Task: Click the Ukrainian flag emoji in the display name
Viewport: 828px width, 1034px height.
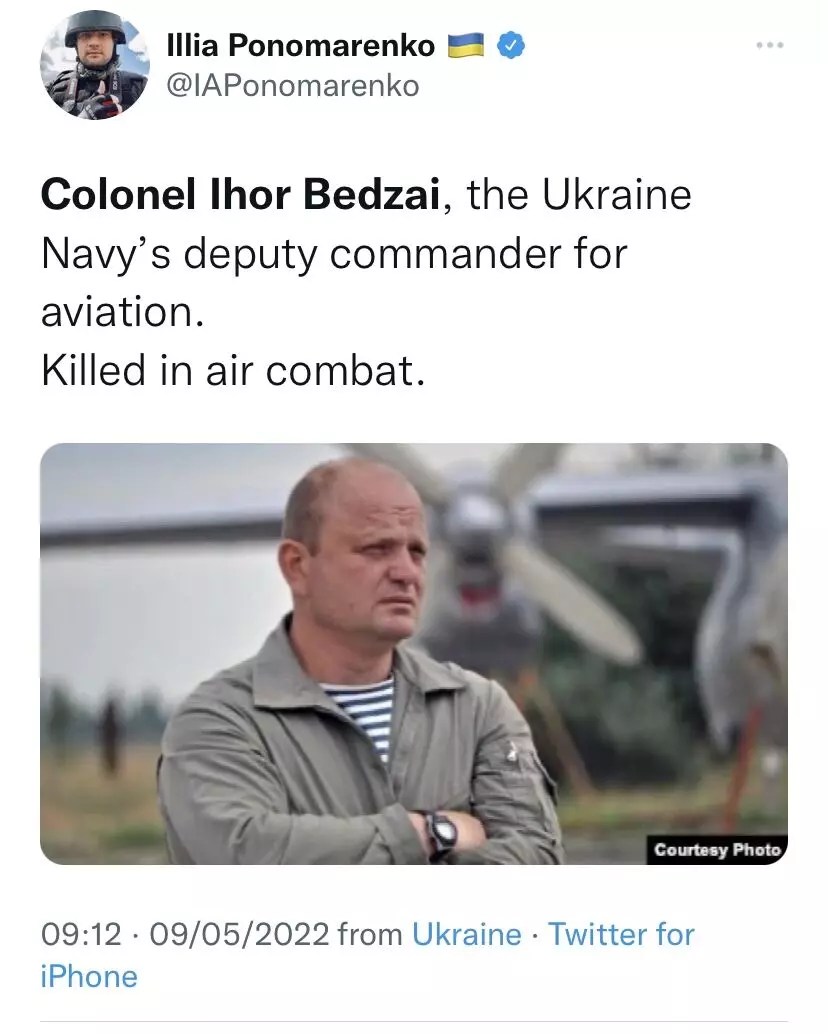Action: (467, 43)
